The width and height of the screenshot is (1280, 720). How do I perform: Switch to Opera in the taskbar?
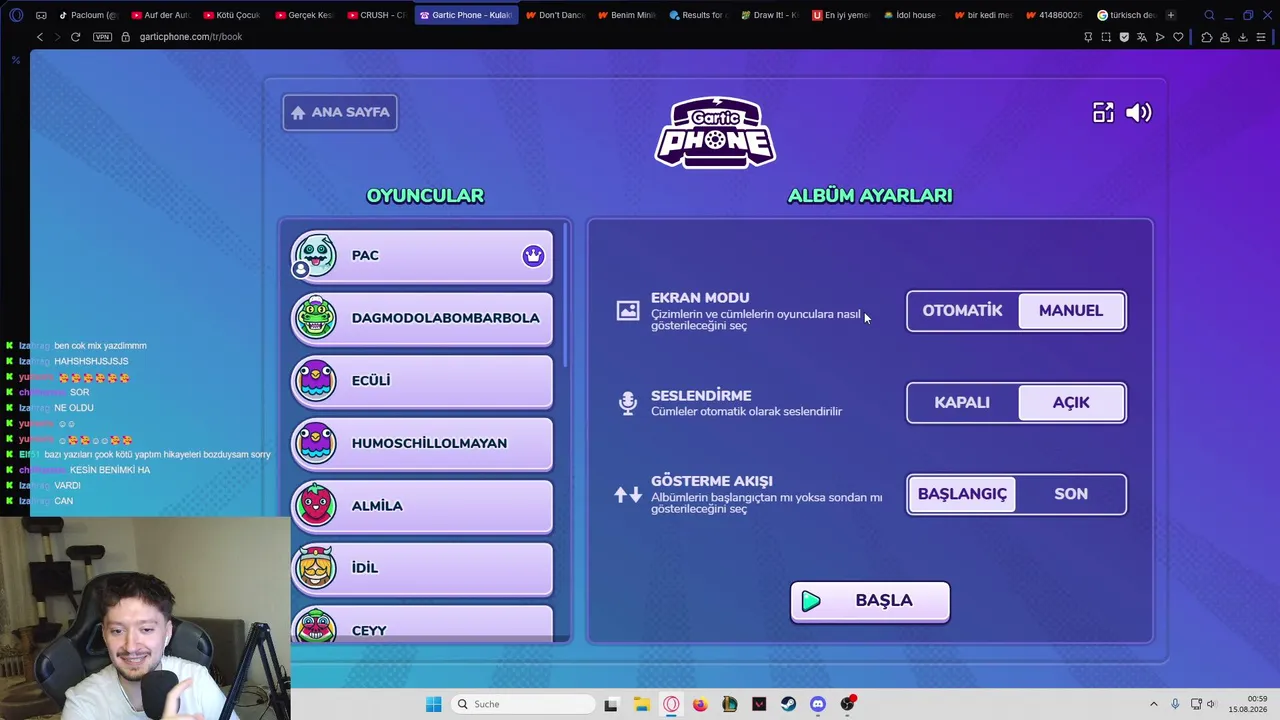671,704
